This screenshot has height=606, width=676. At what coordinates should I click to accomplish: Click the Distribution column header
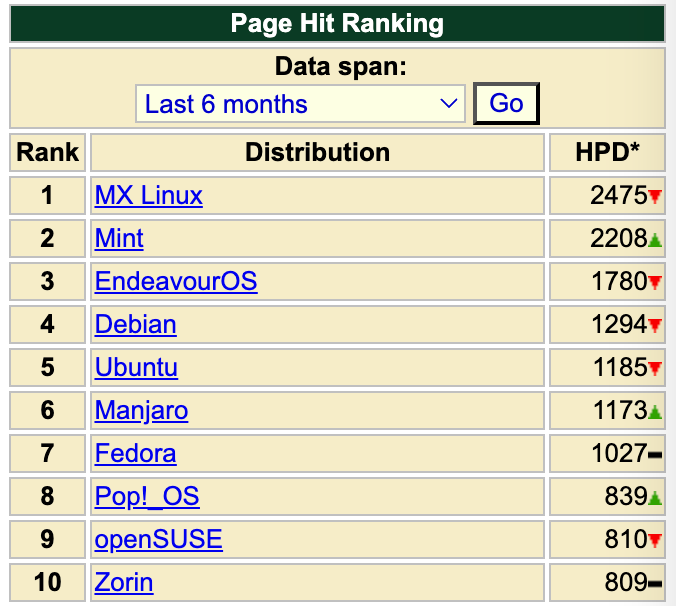317,152
